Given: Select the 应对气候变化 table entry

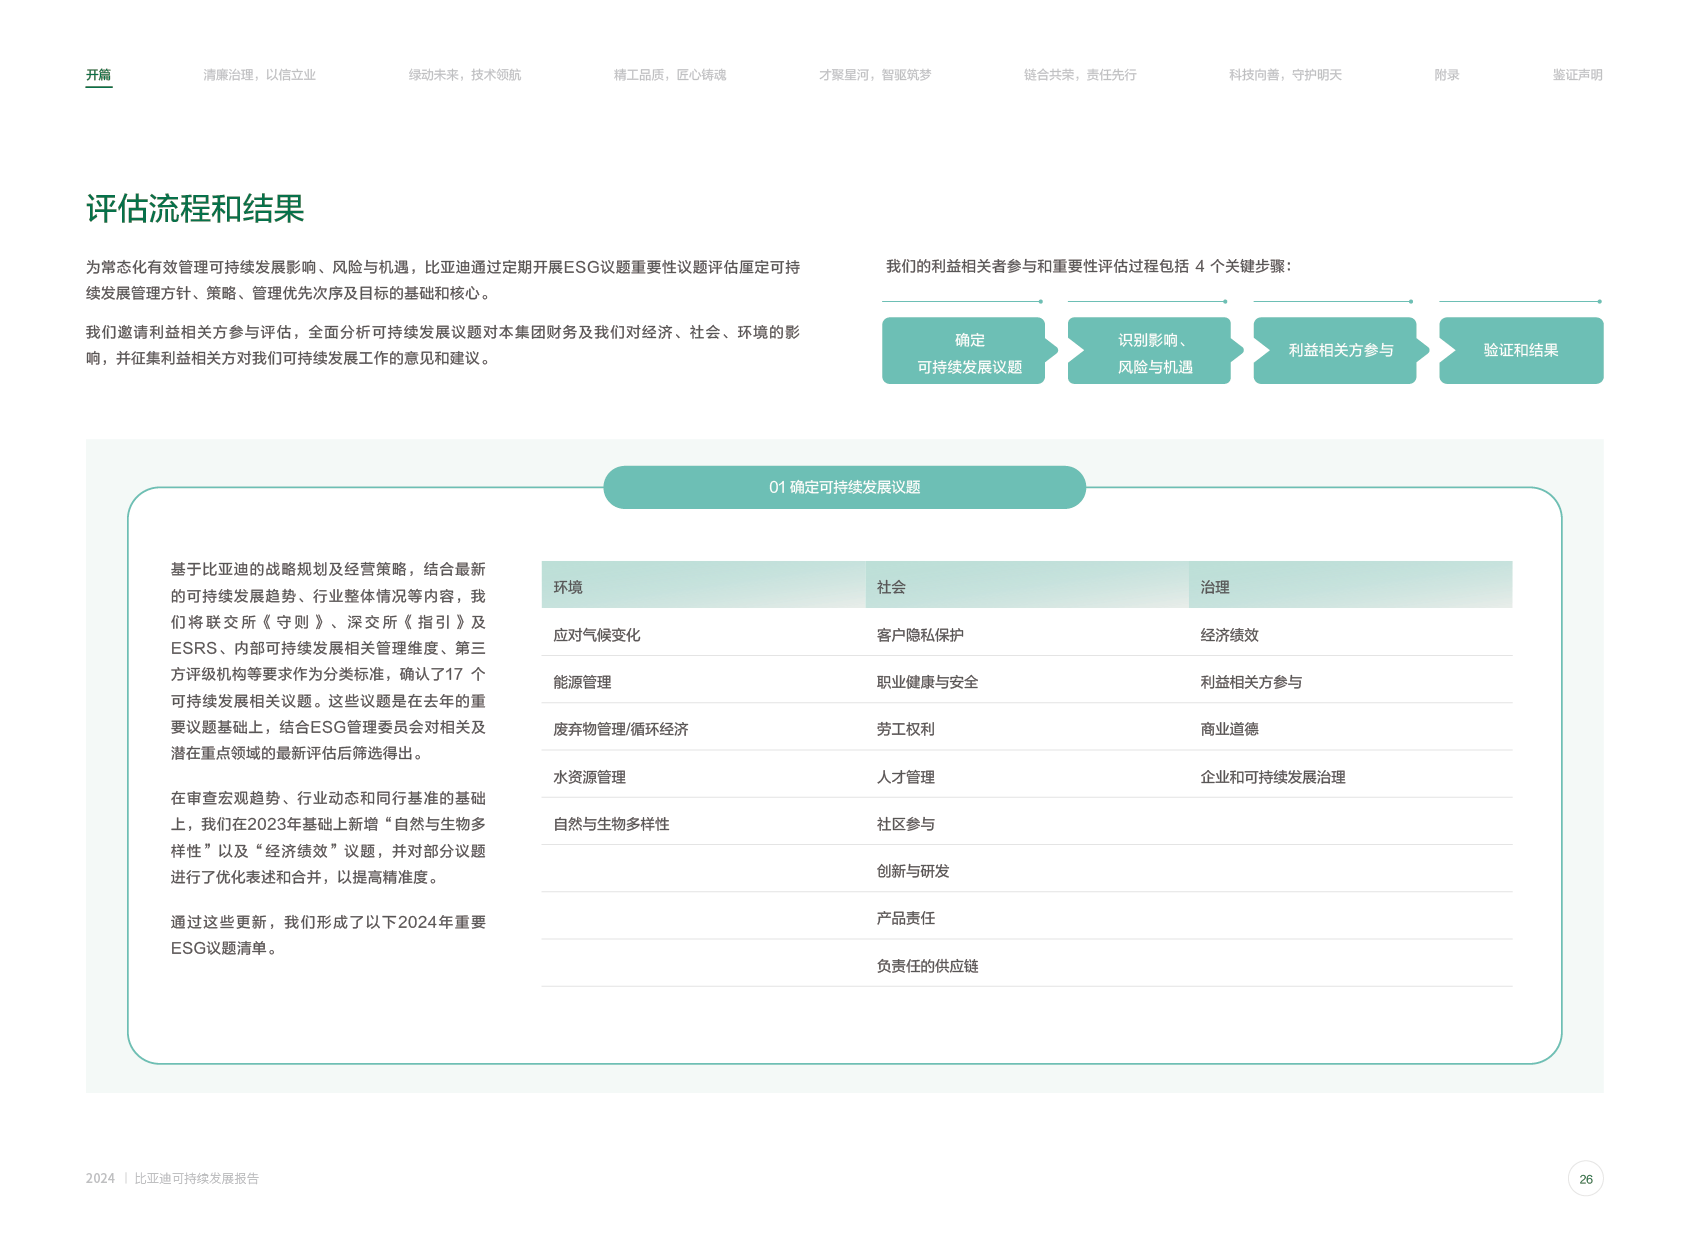Looking at the screenshot, I should (x=597, y=635).
